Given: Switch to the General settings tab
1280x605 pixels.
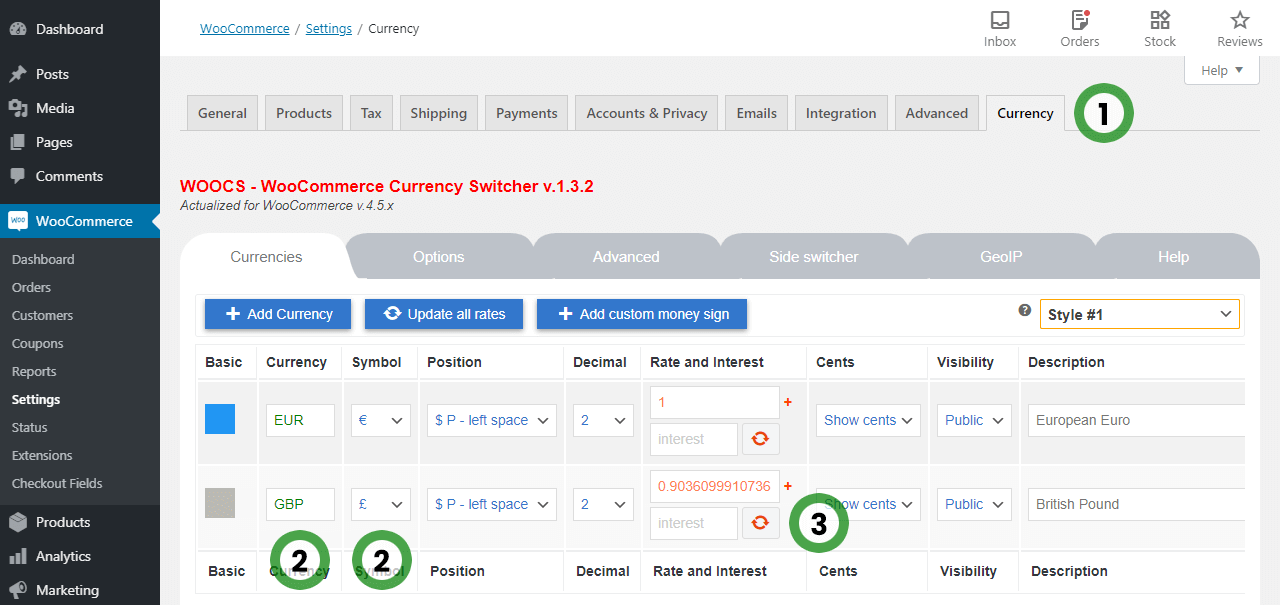Looking at the screenshot, I should click(x=222, y=113).
